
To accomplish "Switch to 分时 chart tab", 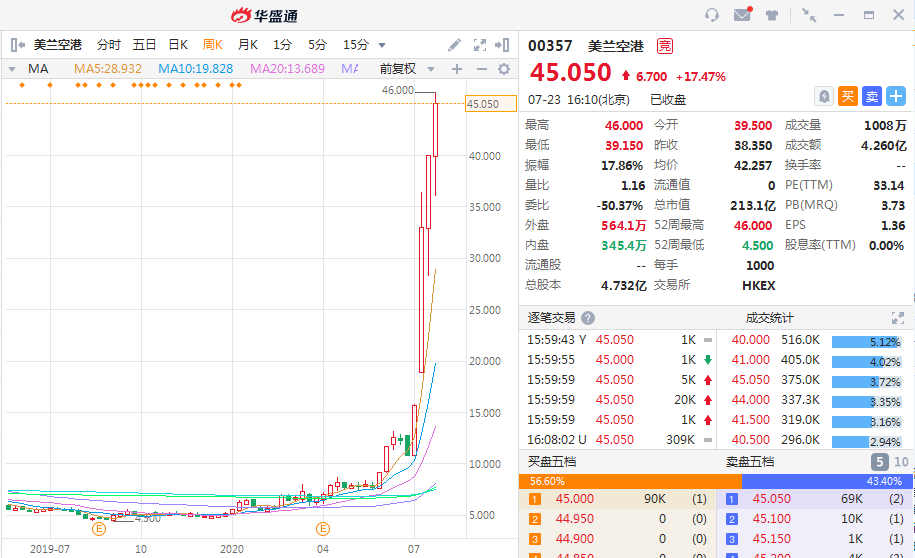I will click(109, 45).
